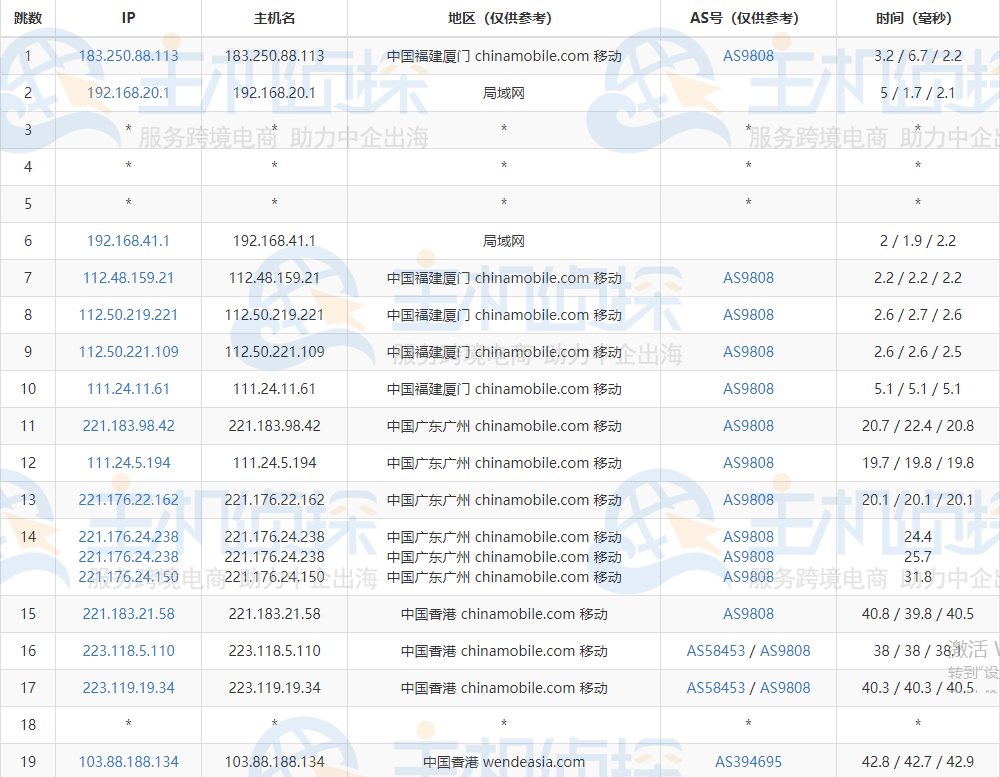Click the IP column header
The height and width of the screenshot is (777, 1000).
pos(128,17)
